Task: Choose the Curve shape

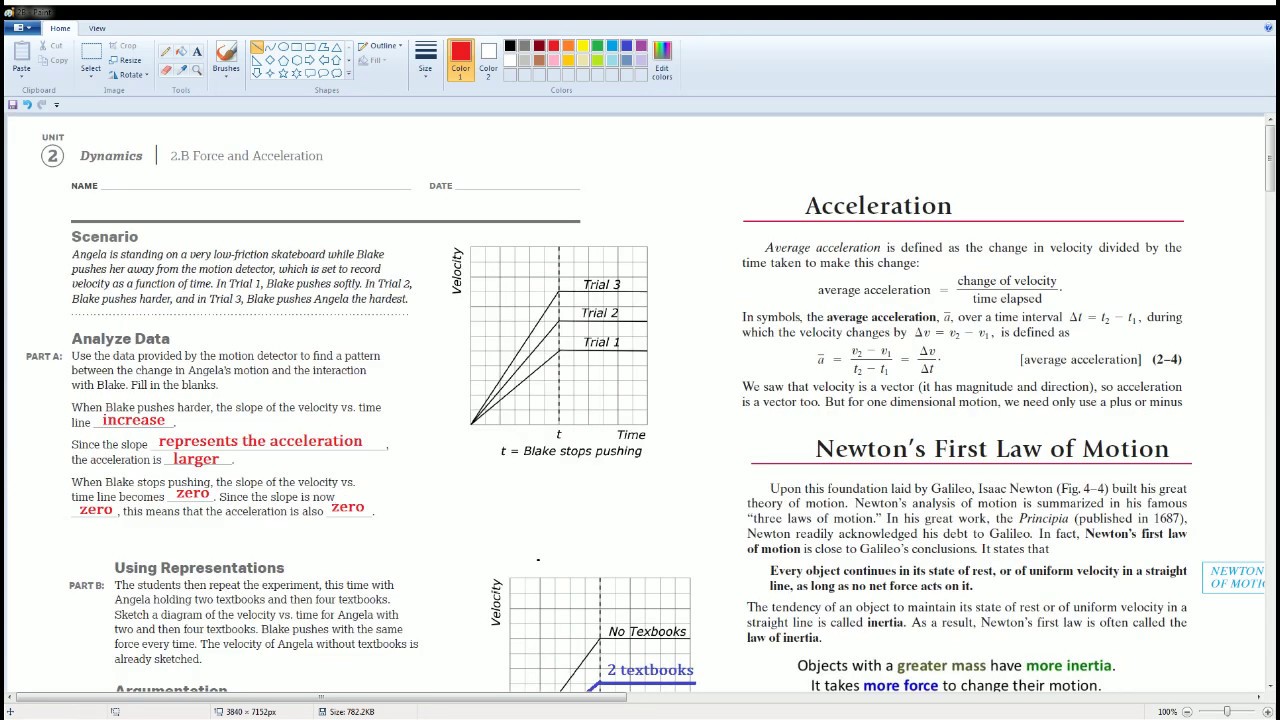Action: pyautogui.click(x=270, y=47)
